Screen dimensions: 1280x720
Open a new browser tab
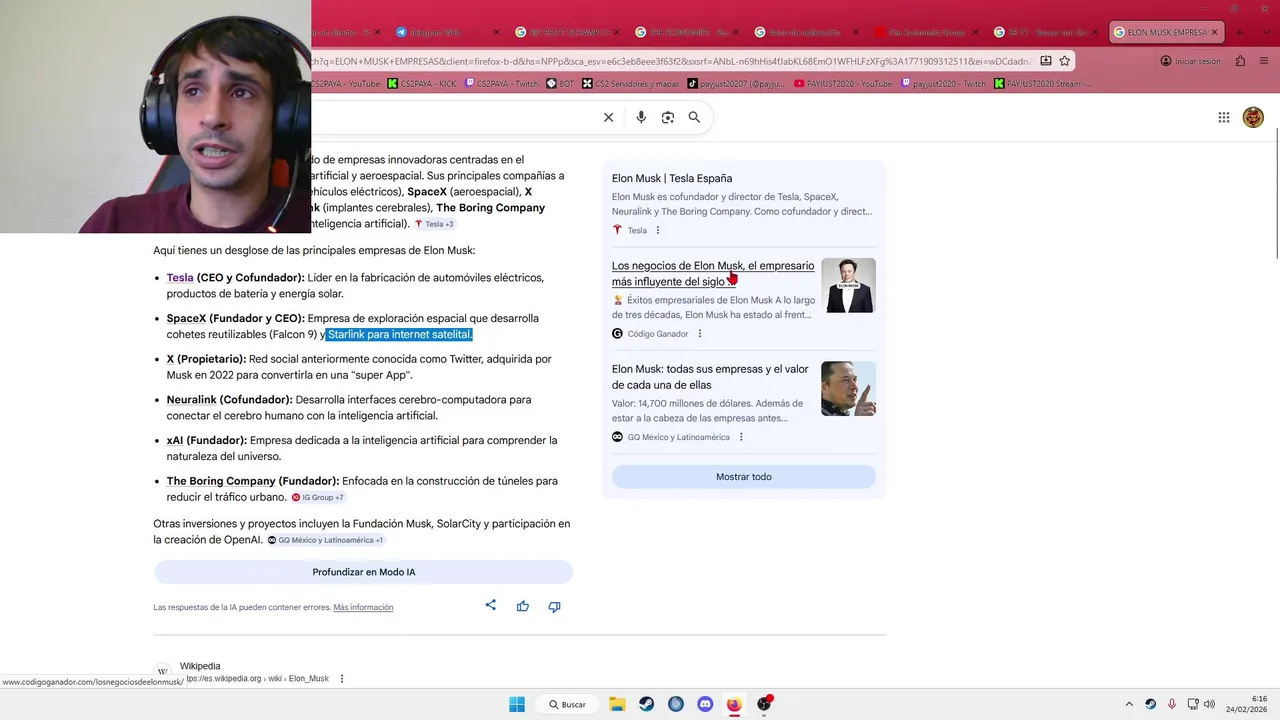pos(1240,32)
